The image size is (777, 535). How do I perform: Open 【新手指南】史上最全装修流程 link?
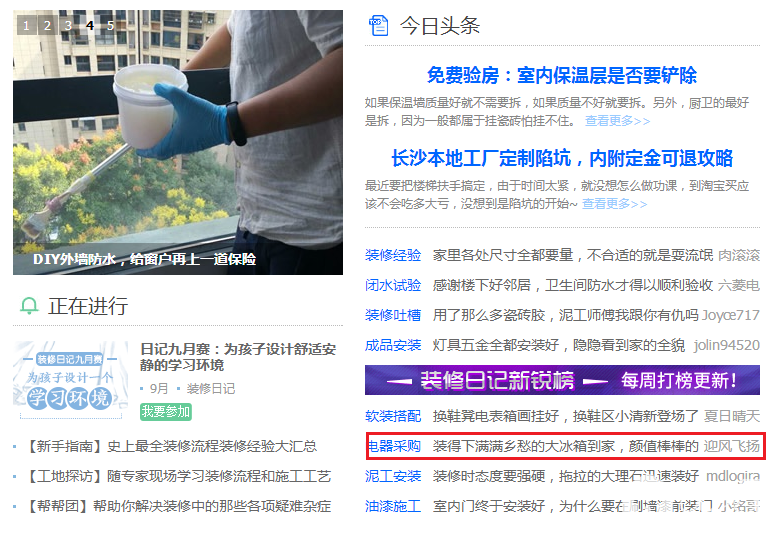170,446
